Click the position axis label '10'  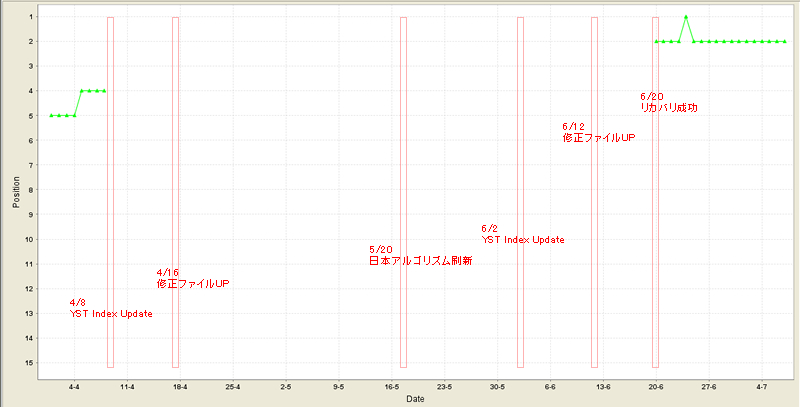(29, 239)
